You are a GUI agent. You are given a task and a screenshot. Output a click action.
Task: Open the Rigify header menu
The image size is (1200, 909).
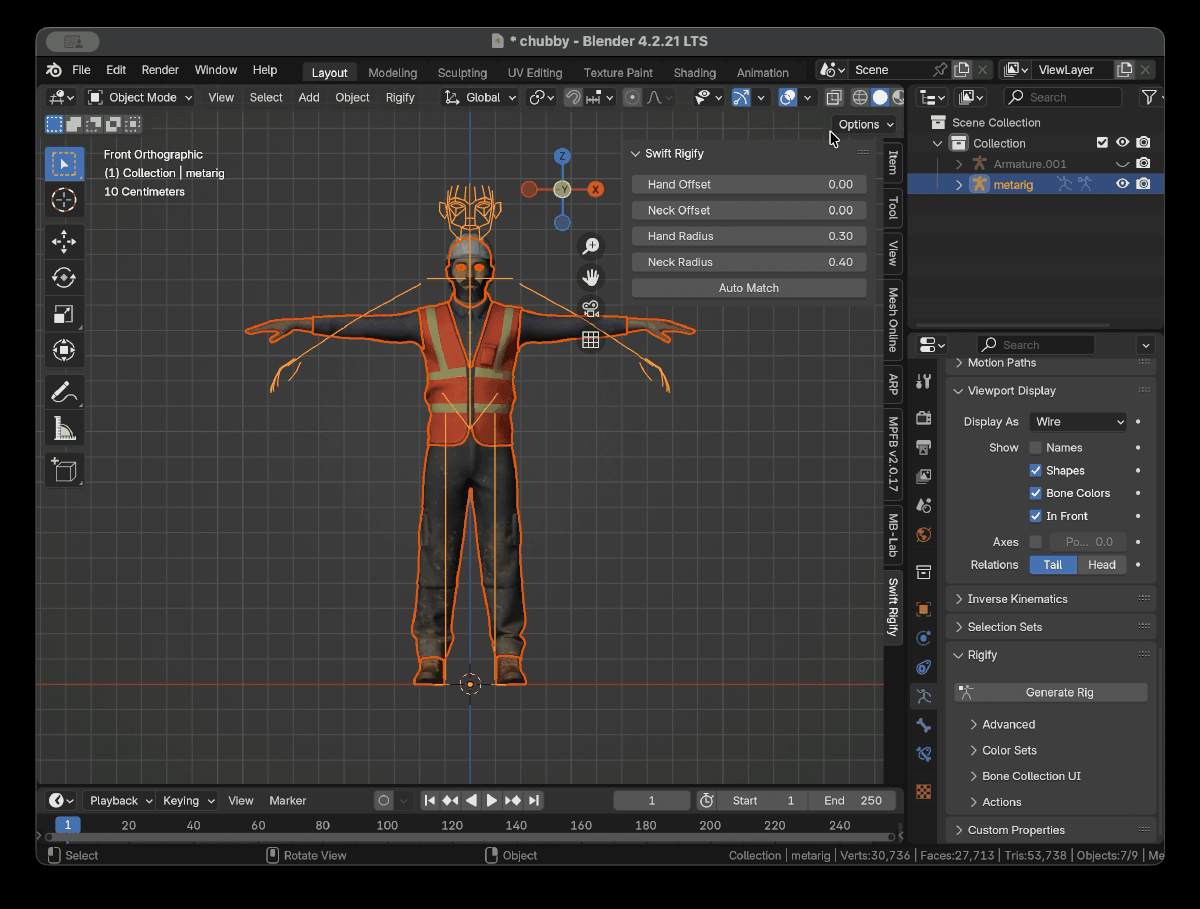click(x=400, y=97)
